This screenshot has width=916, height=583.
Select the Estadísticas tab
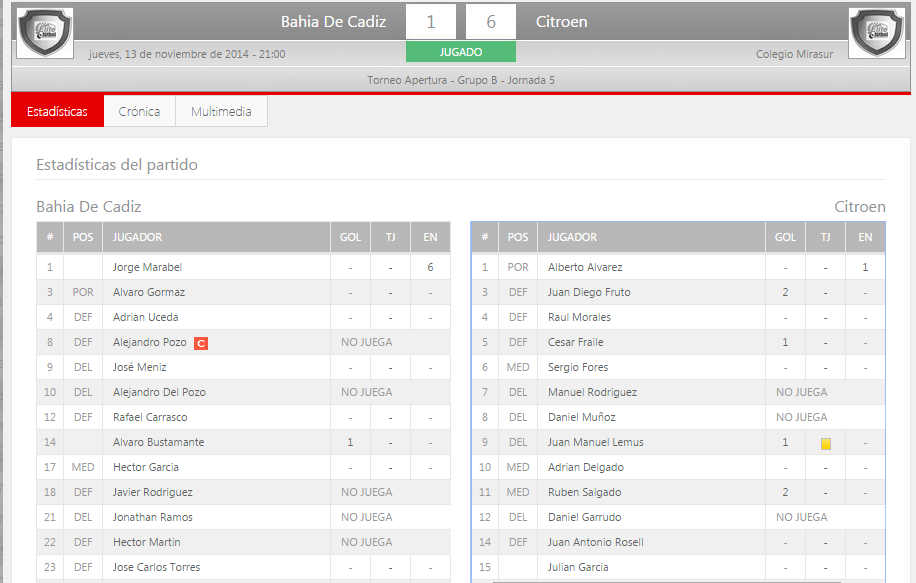click(x=57, y=112)
